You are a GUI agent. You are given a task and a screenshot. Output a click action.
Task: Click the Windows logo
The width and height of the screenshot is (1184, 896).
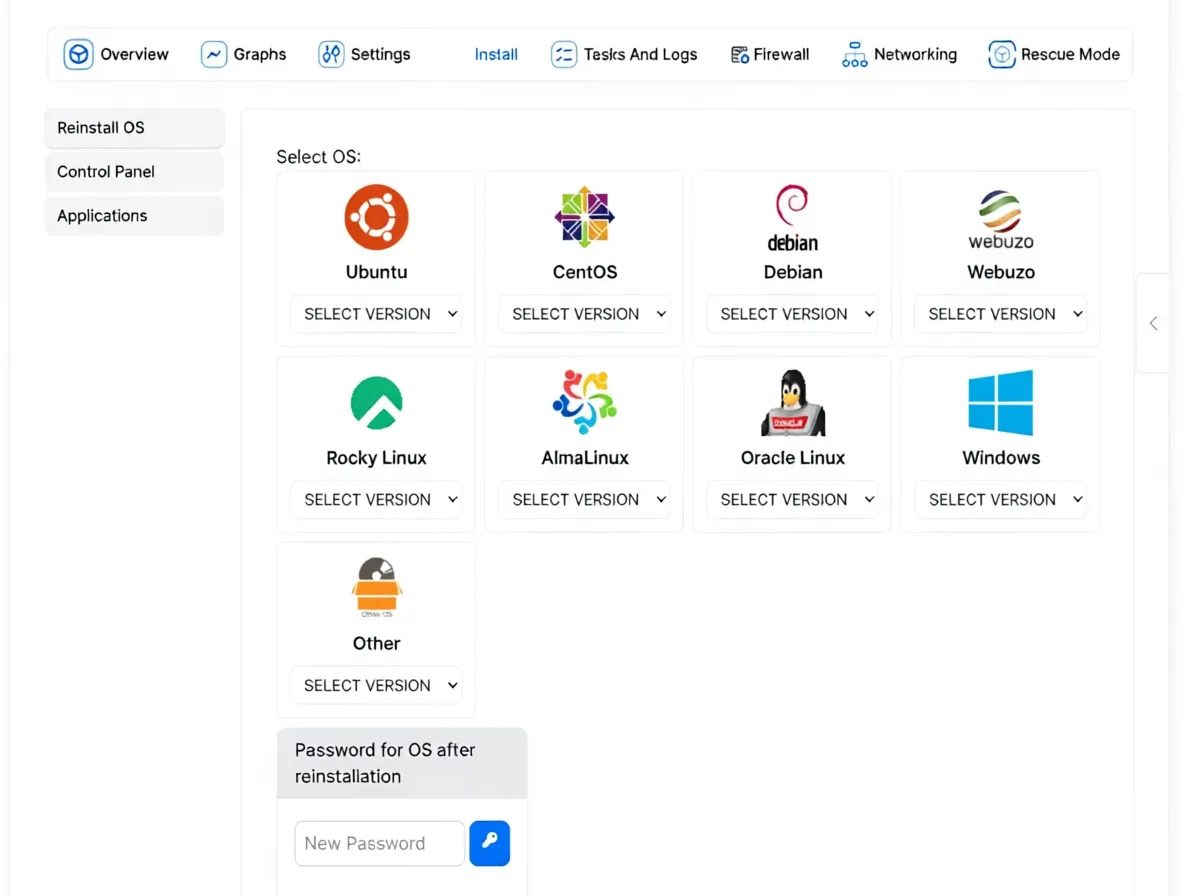pyautogui.click(x=1001, y=402)
